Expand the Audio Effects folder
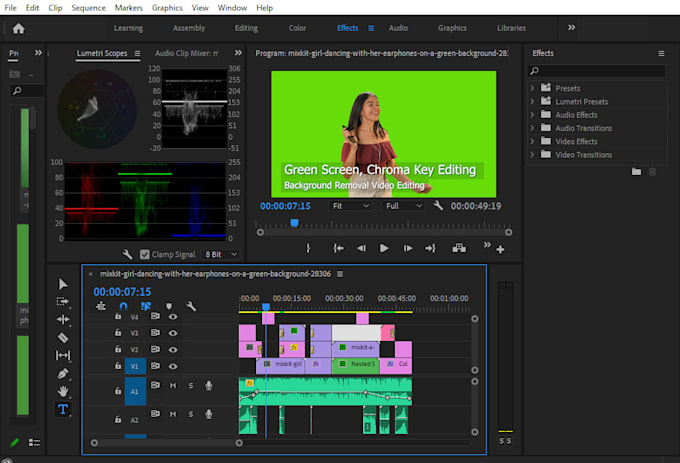This screenshot has height=463, width=680. coord(532,115)
